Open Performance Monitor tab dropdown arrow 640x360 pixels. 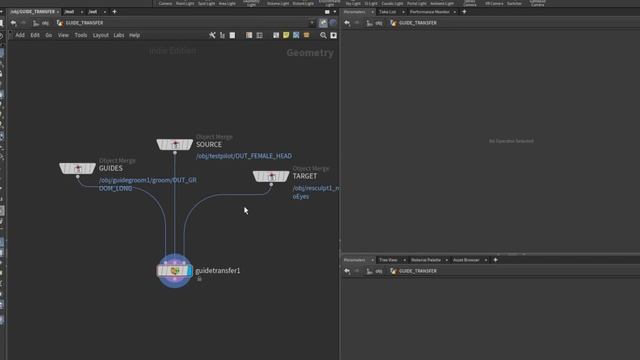tap(455, 12)
